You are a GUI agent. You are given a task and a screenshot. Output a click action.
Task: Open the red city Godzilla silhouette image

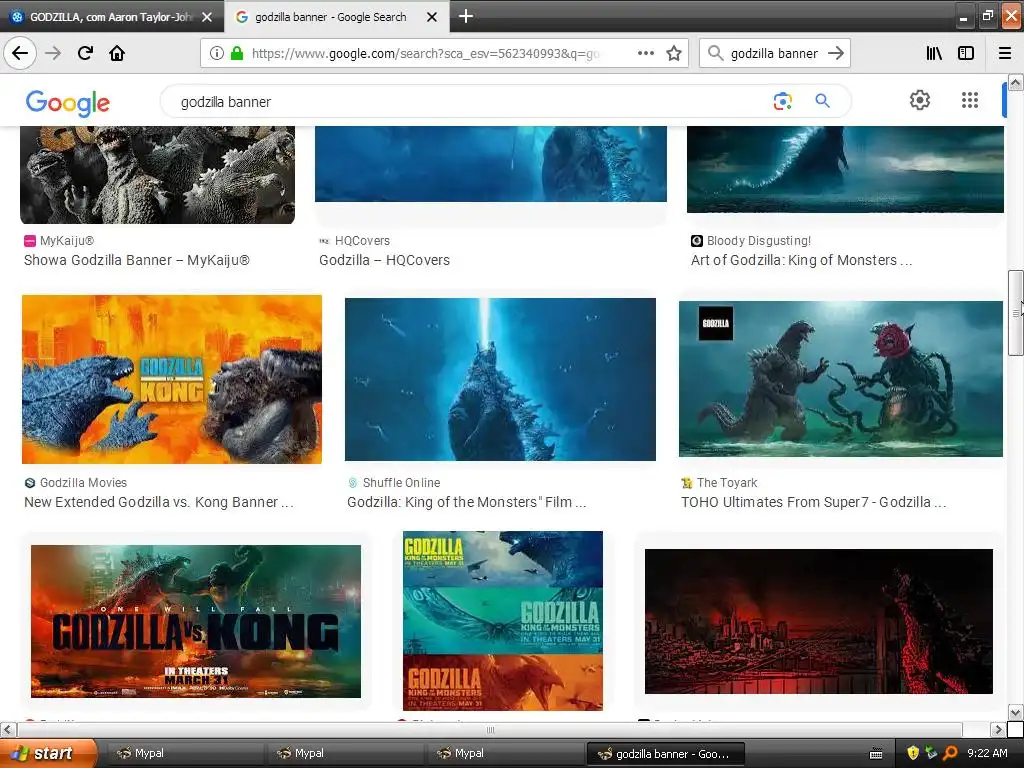pyautogui.click(x=819, y=621)
